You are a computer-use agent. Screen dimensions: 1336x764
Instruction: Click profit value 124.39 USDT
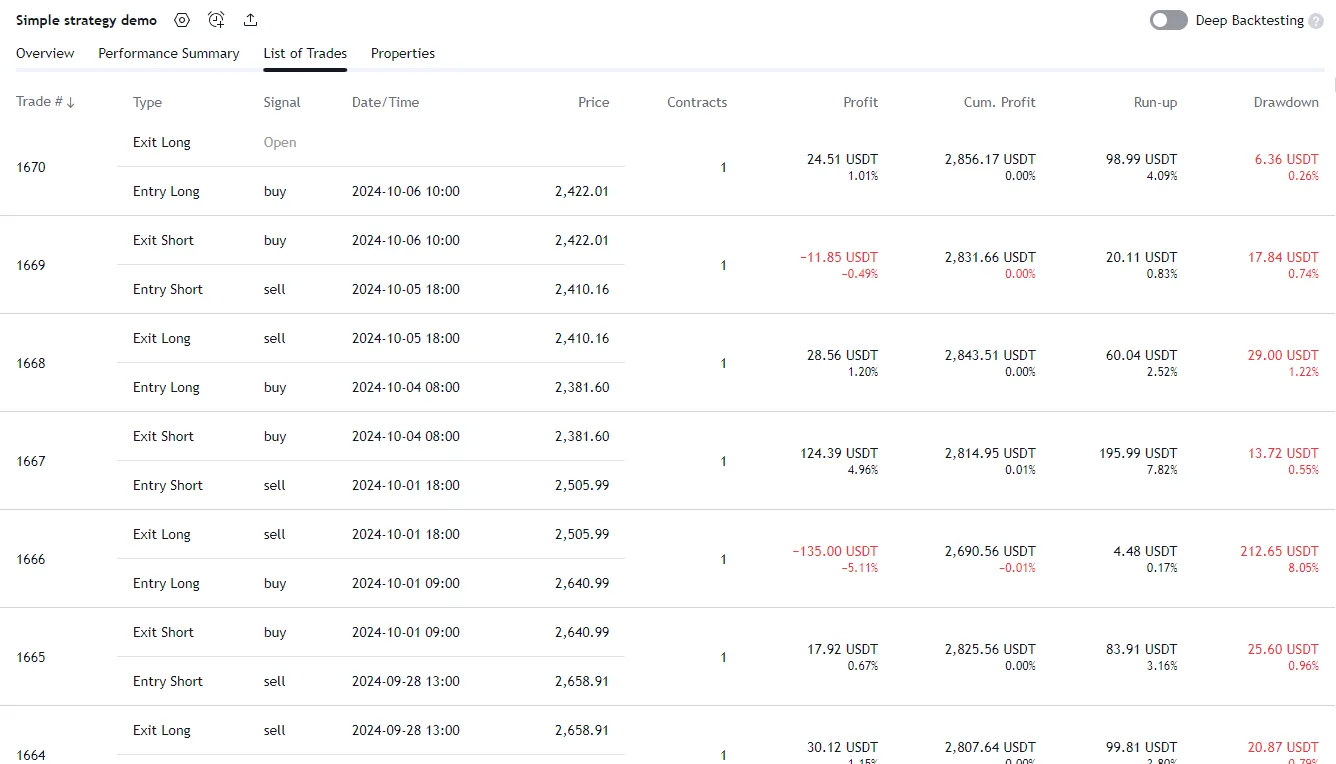click(x=839, y=453)
